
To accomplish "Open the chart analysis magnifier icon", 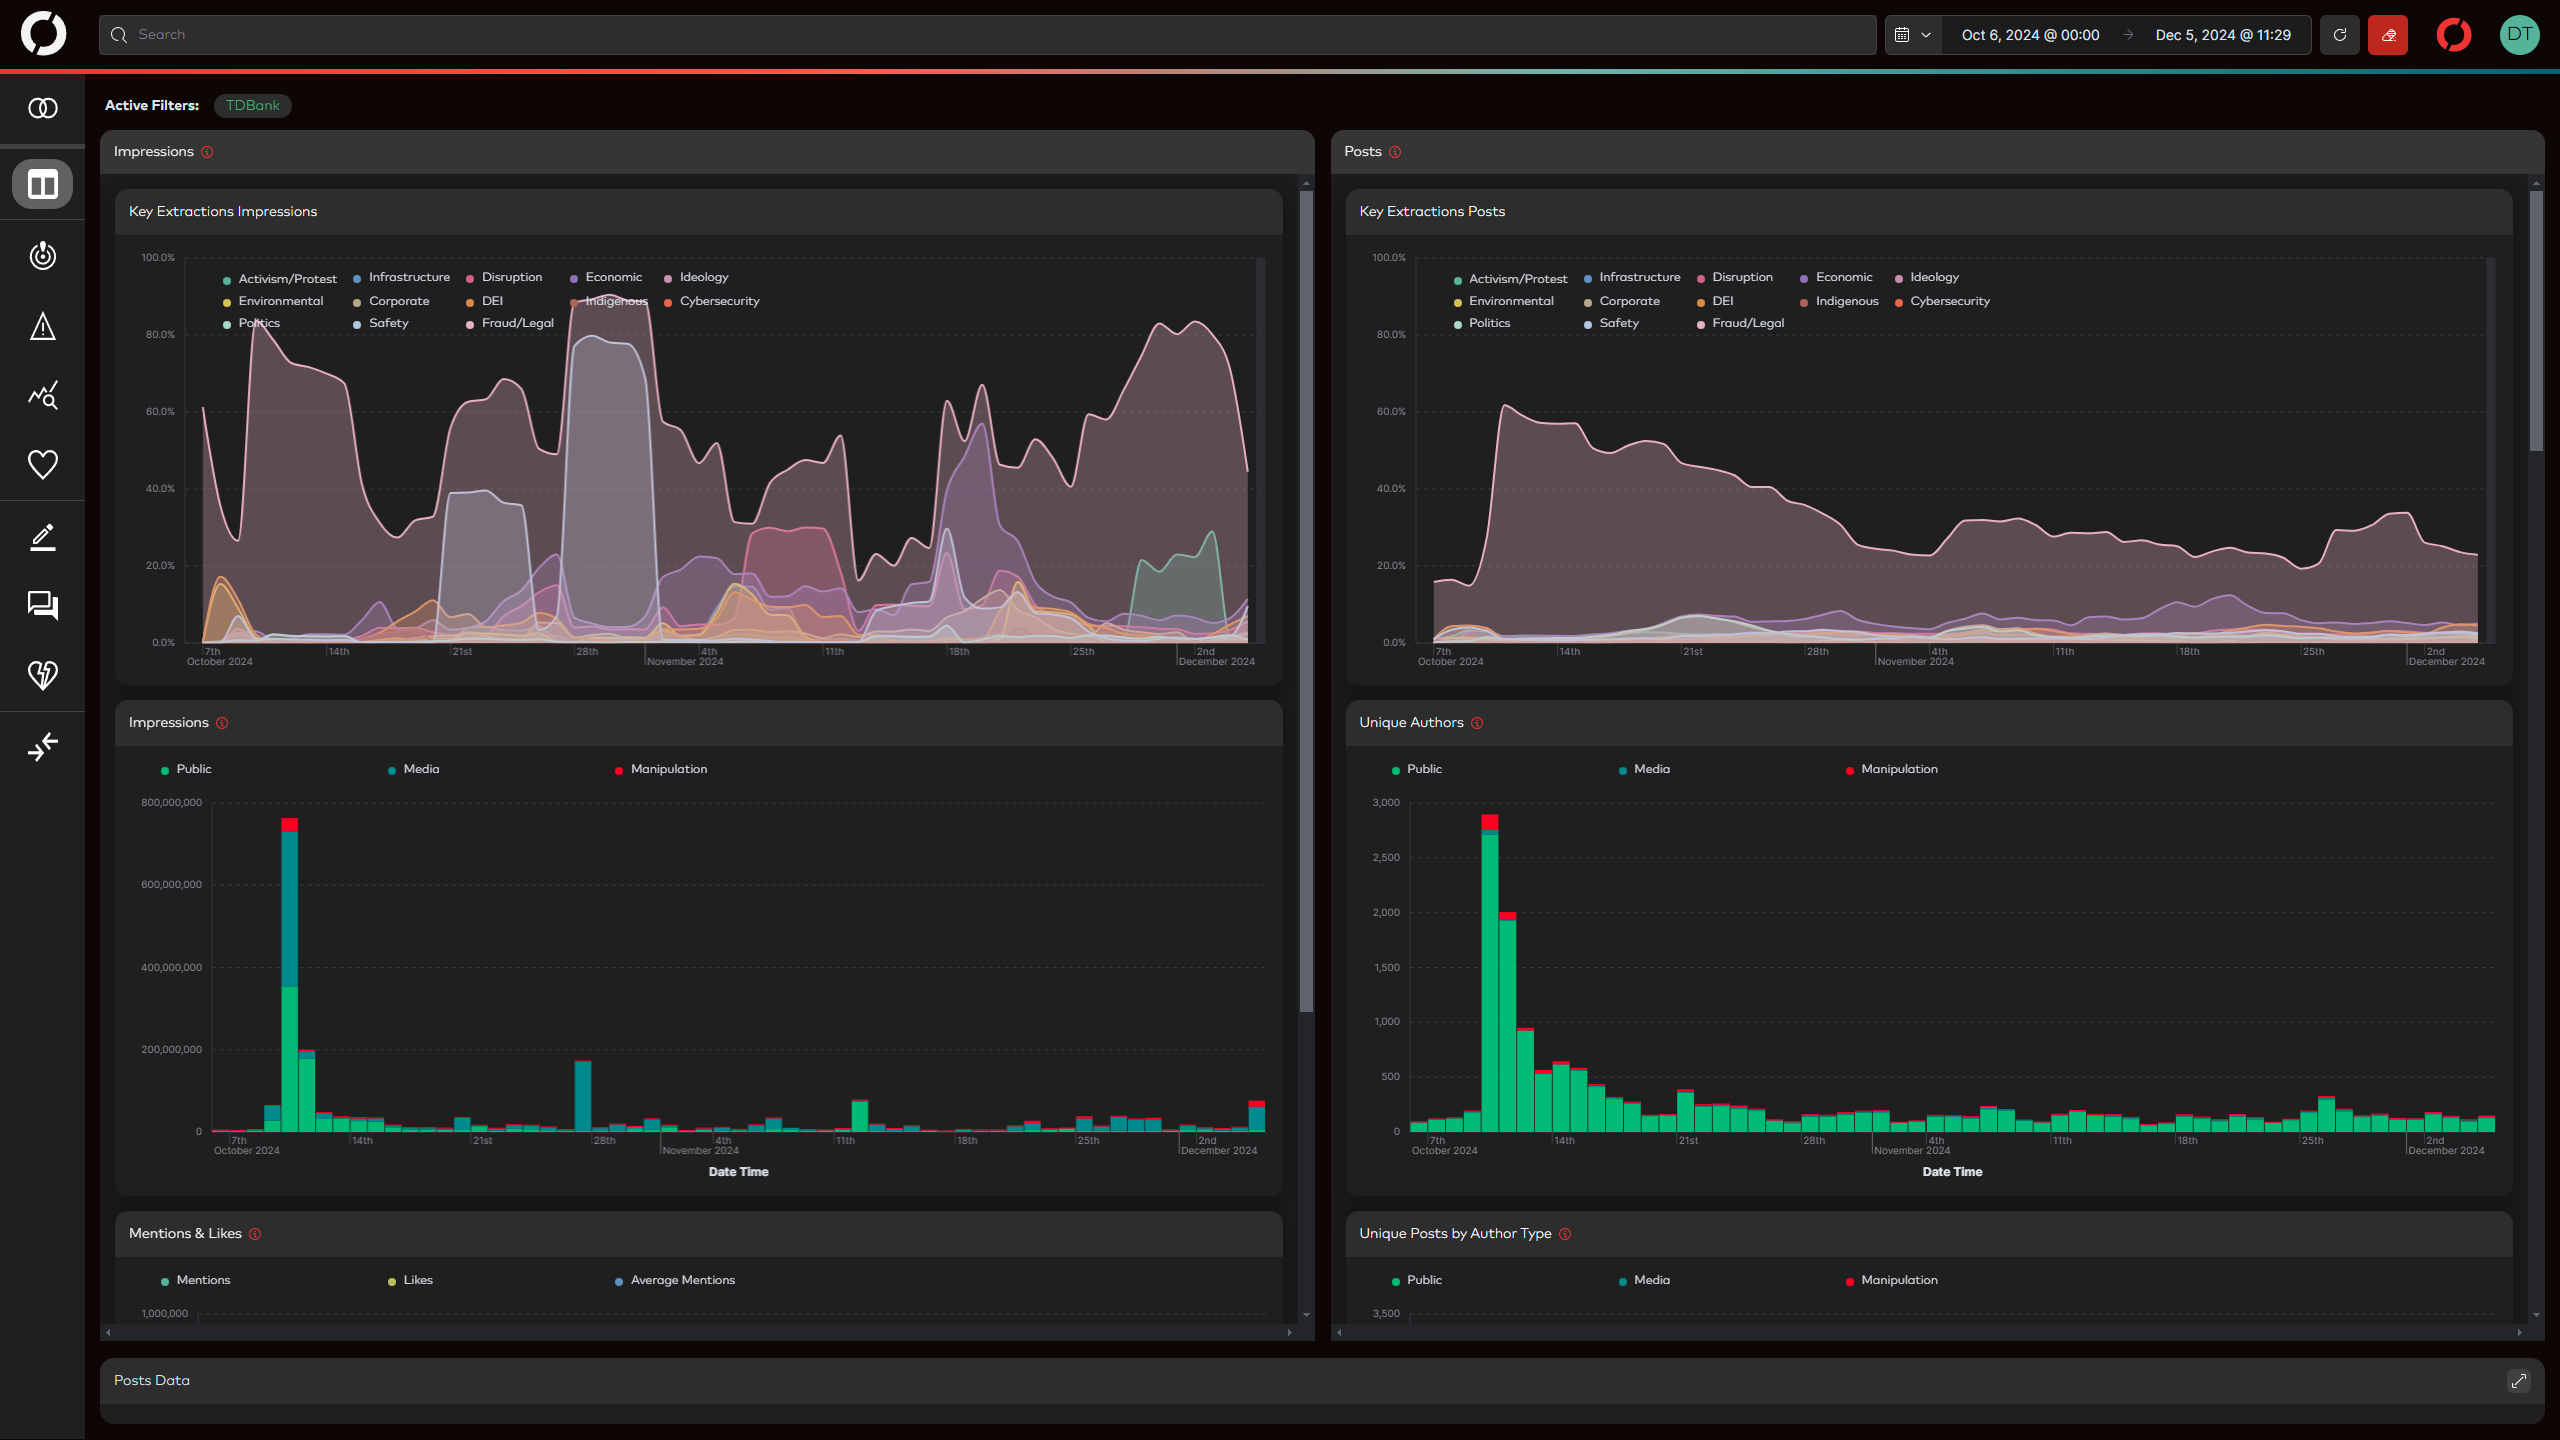I will [42, 395].
